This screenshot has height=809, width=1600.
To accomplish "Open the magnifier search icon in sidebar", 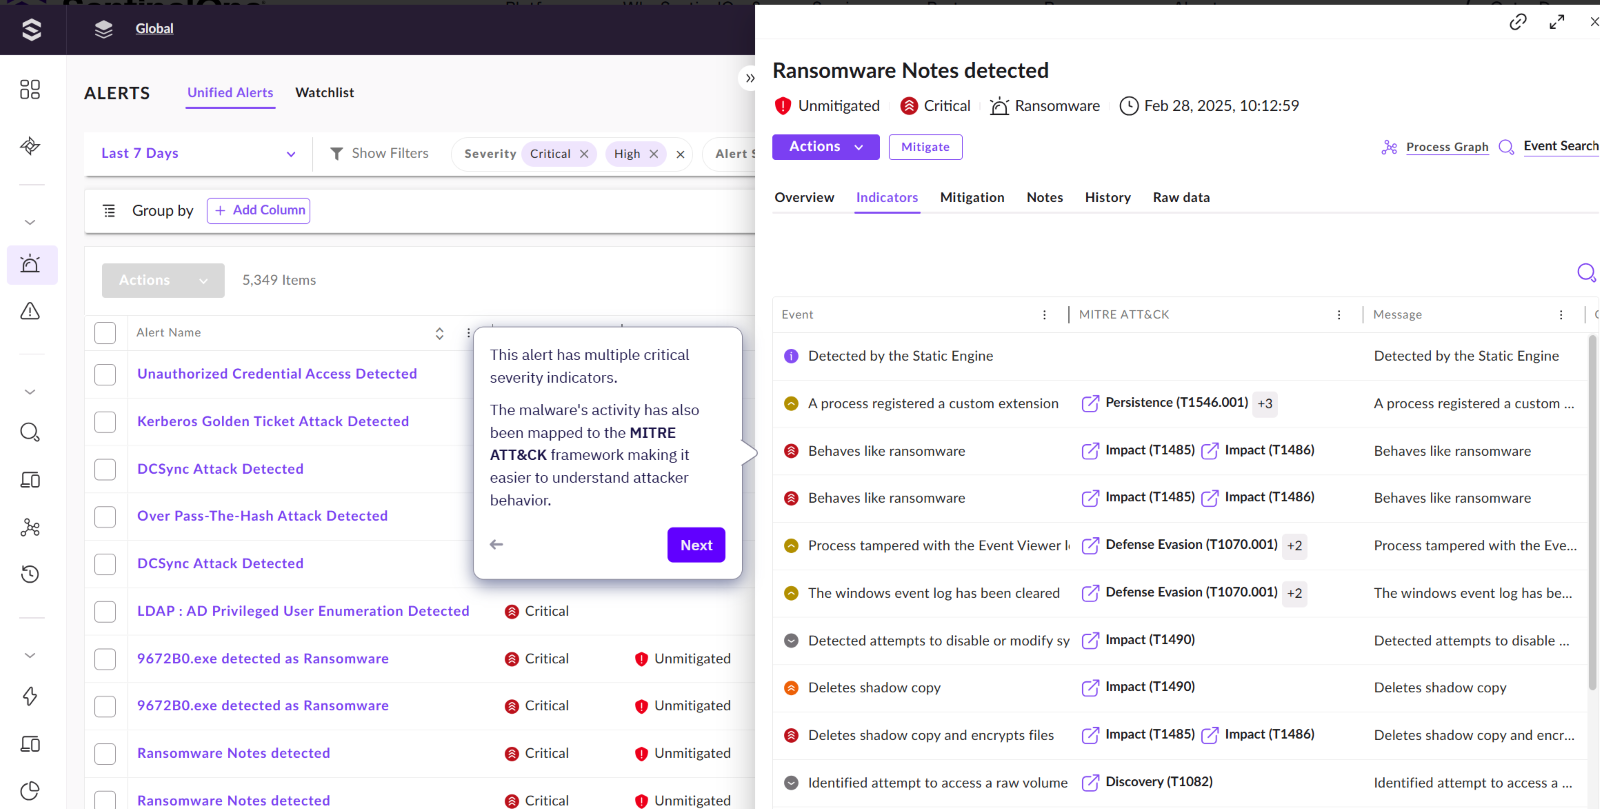I will click(x=30, y=432).
